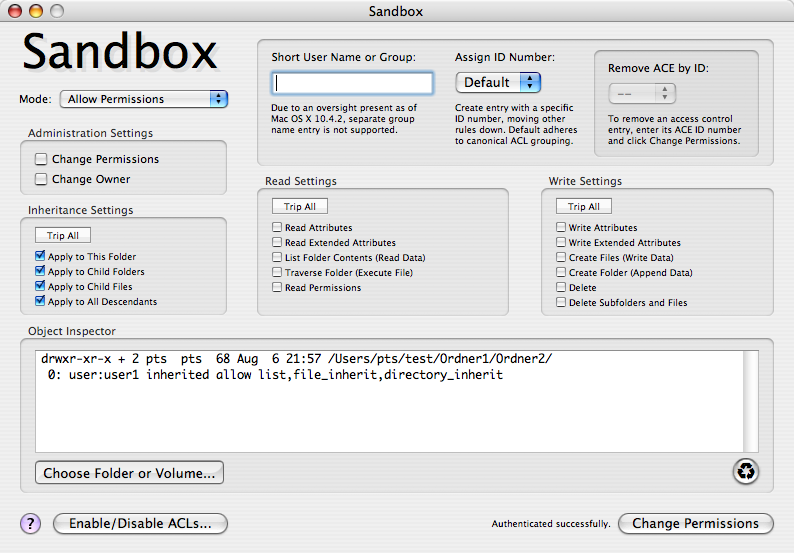Focus the Short User Name or Group field
The width and height of the screenshot is (794, 553).
(x=352, y=83)
